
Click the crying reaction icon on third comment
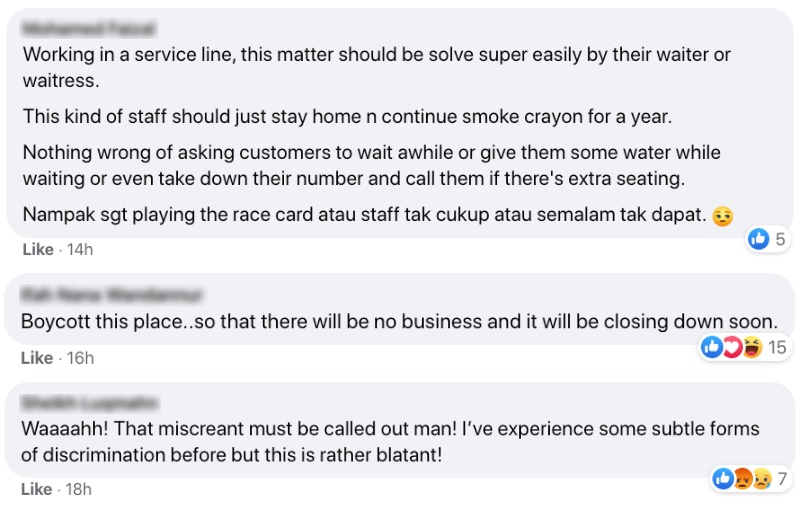(762, 478)
